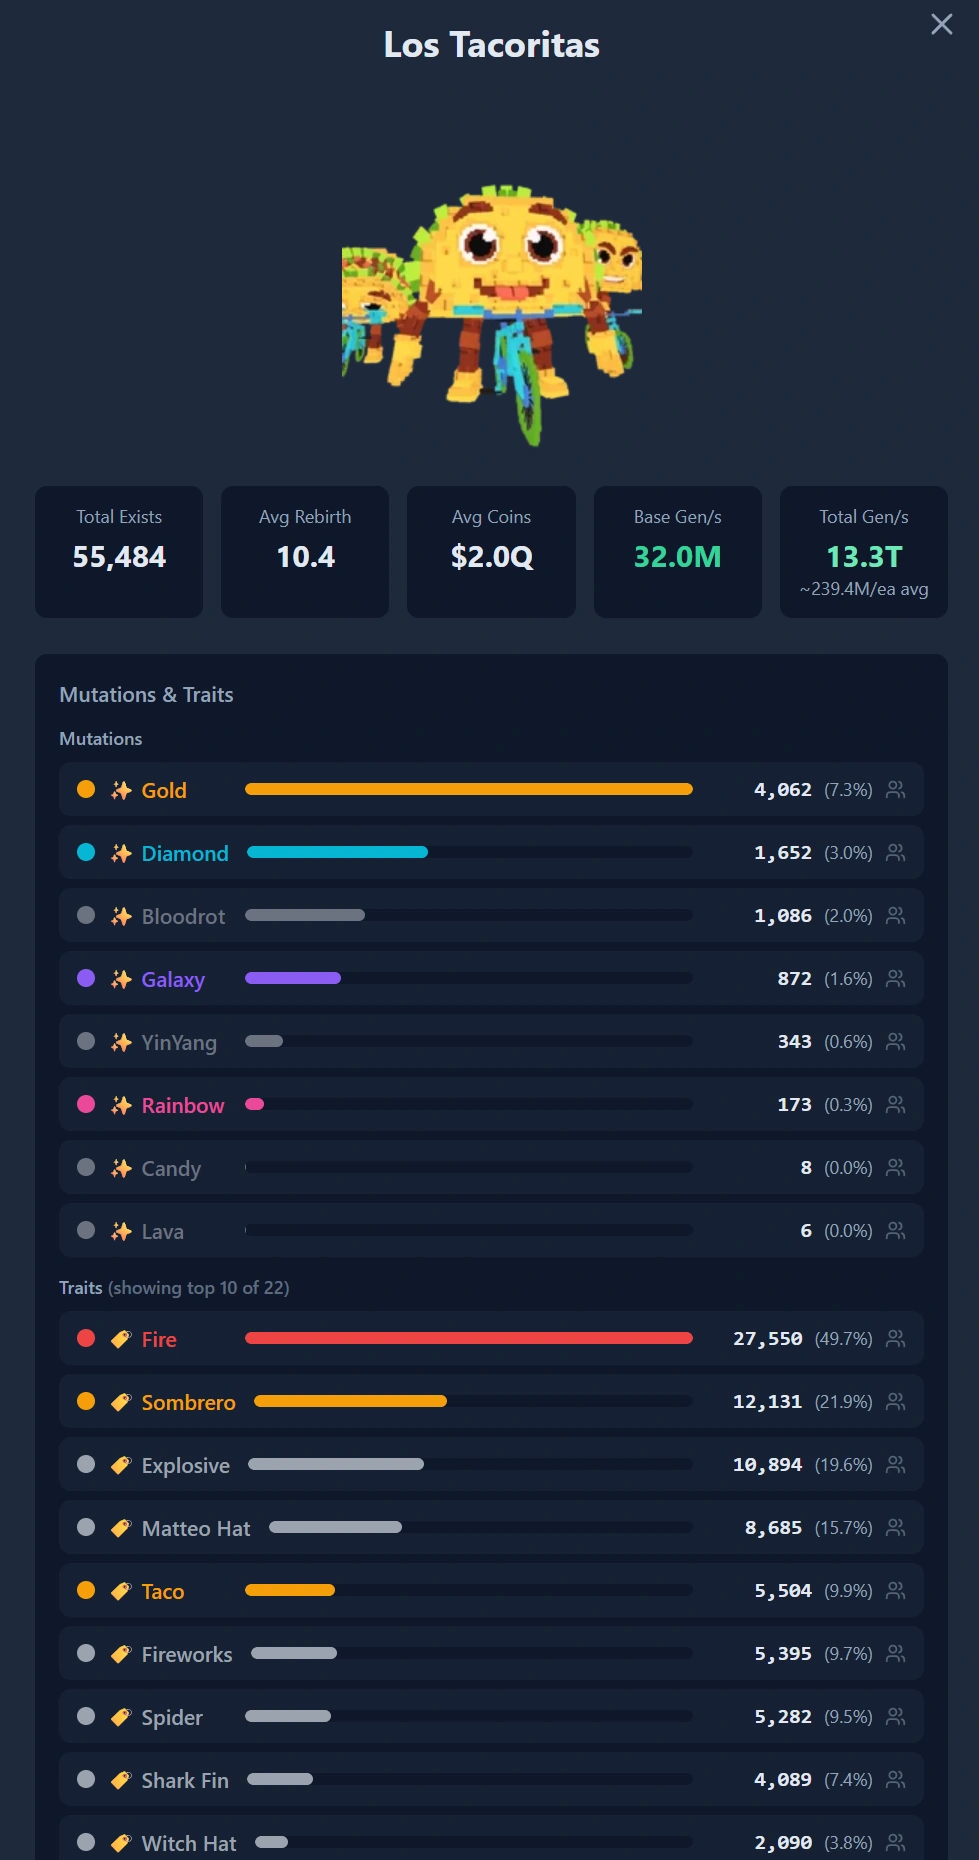Click the Los Tacoritas character image

(x=492, y=312)
